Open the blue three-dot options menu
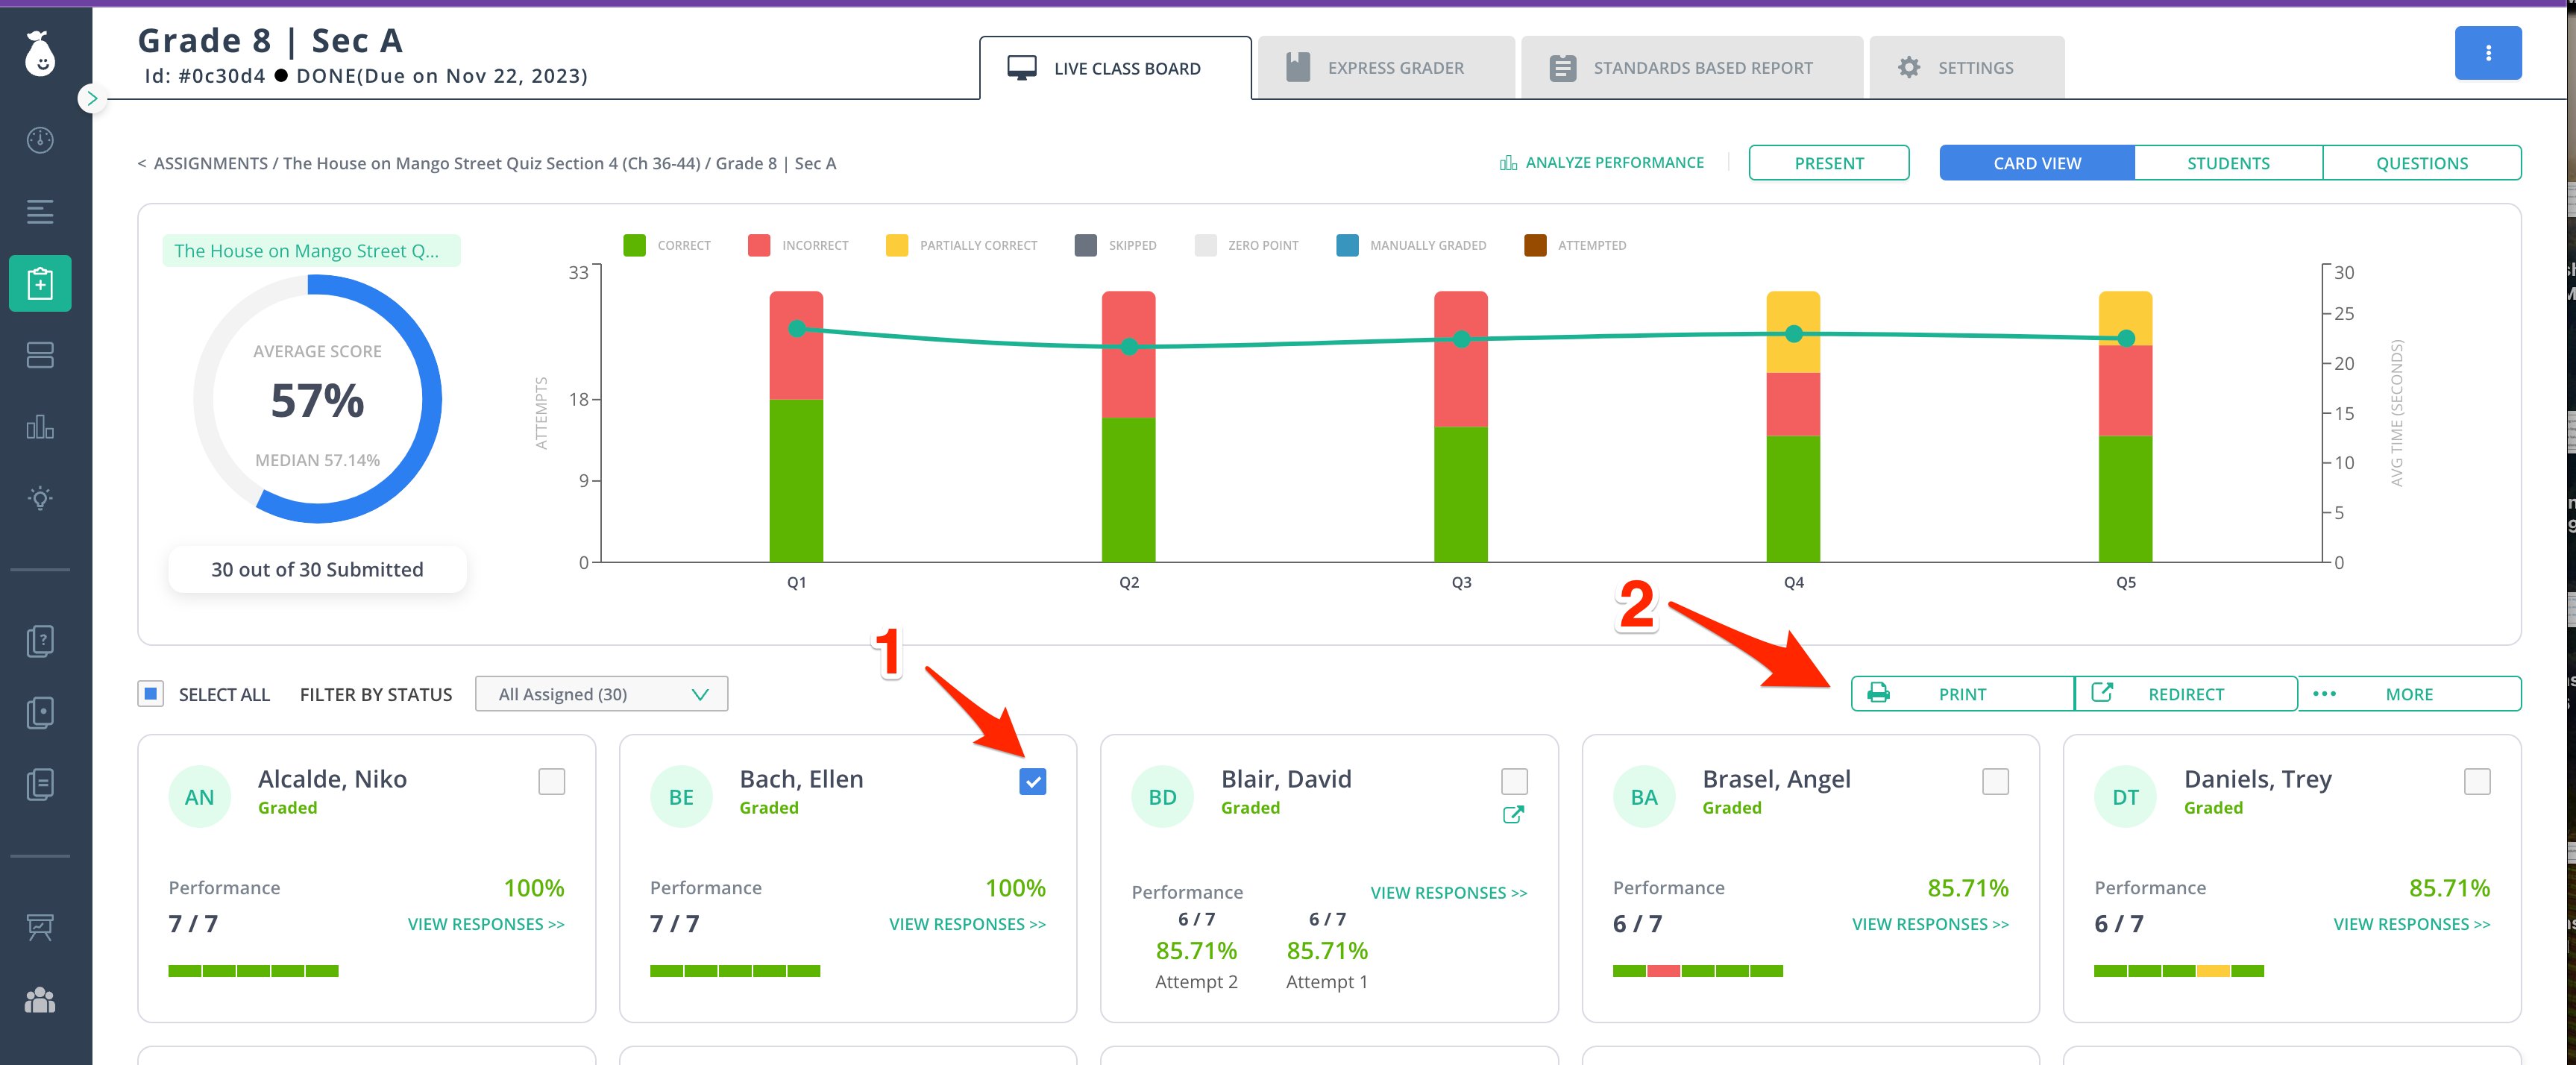Viewport: 2576px width, 1065px height. pos(2488,53)
